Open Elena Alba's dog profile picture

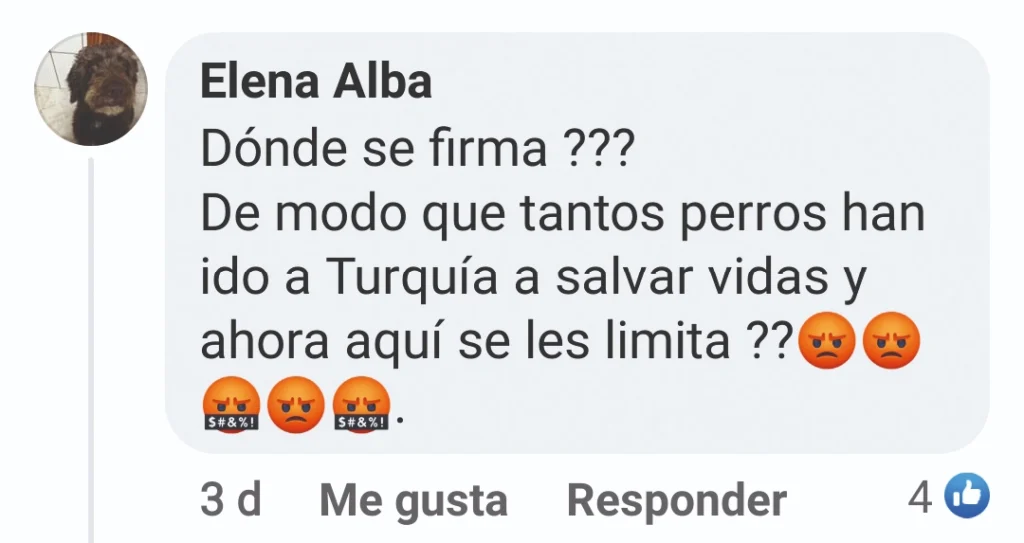[x=91, y=88]
